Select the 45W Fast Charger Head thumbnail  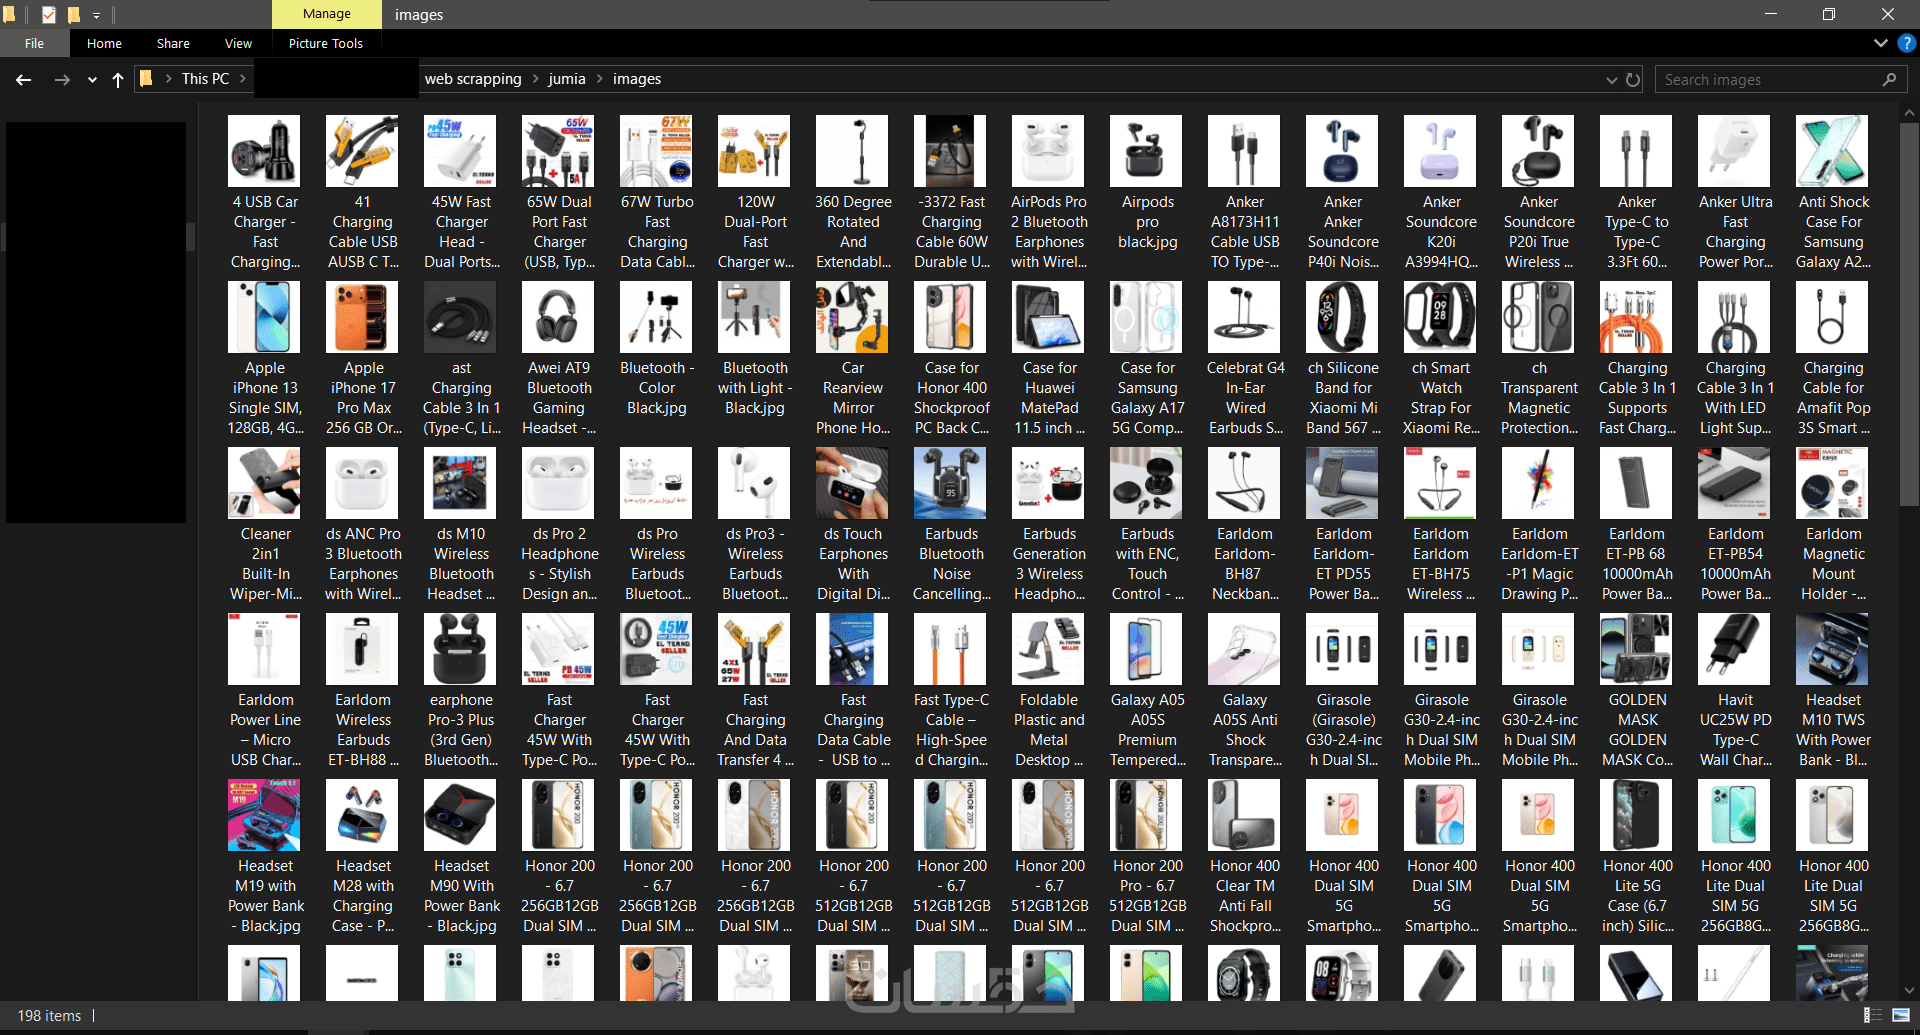[460, 151]
